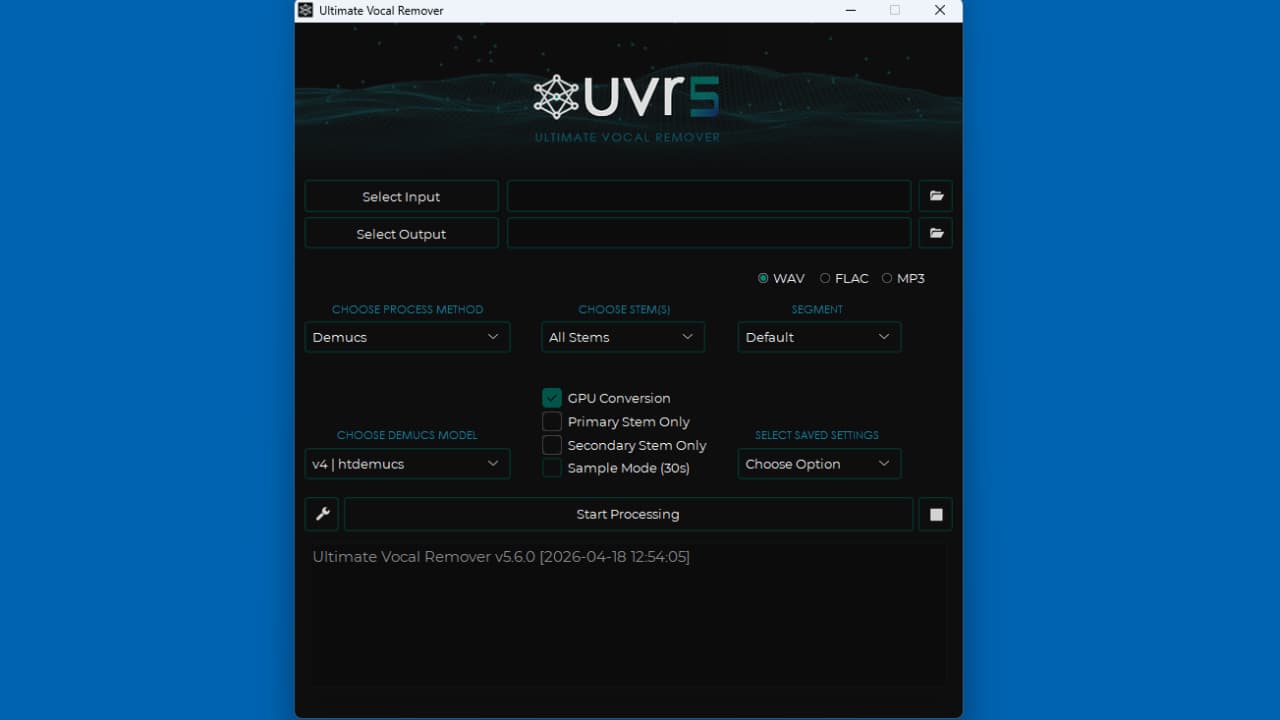
Task: Open advanced settings with the wrench icon
Action: point(321,514)
